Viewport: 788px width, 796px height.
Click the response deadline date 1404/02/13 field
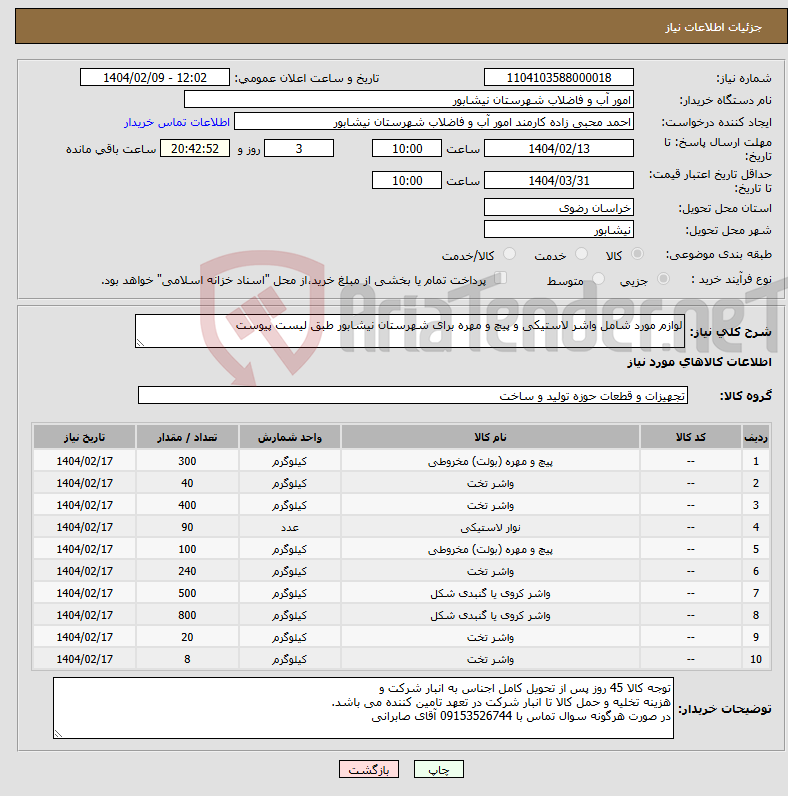[559, 148]
